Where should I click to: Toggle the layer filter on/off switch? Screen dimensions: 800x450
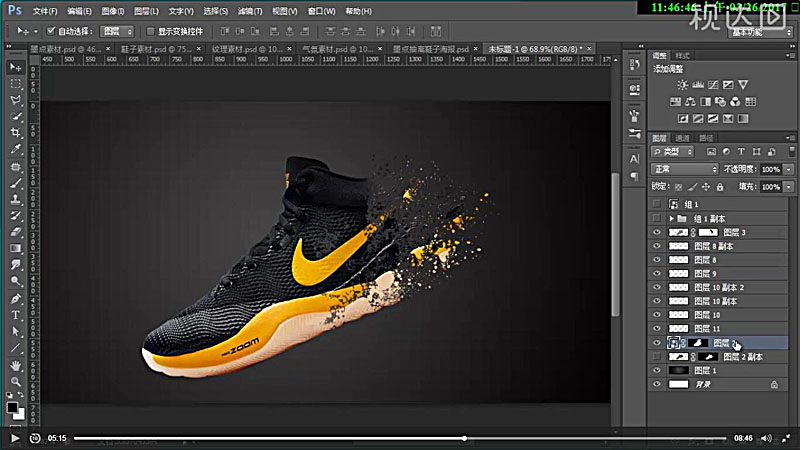click(792, 151)
